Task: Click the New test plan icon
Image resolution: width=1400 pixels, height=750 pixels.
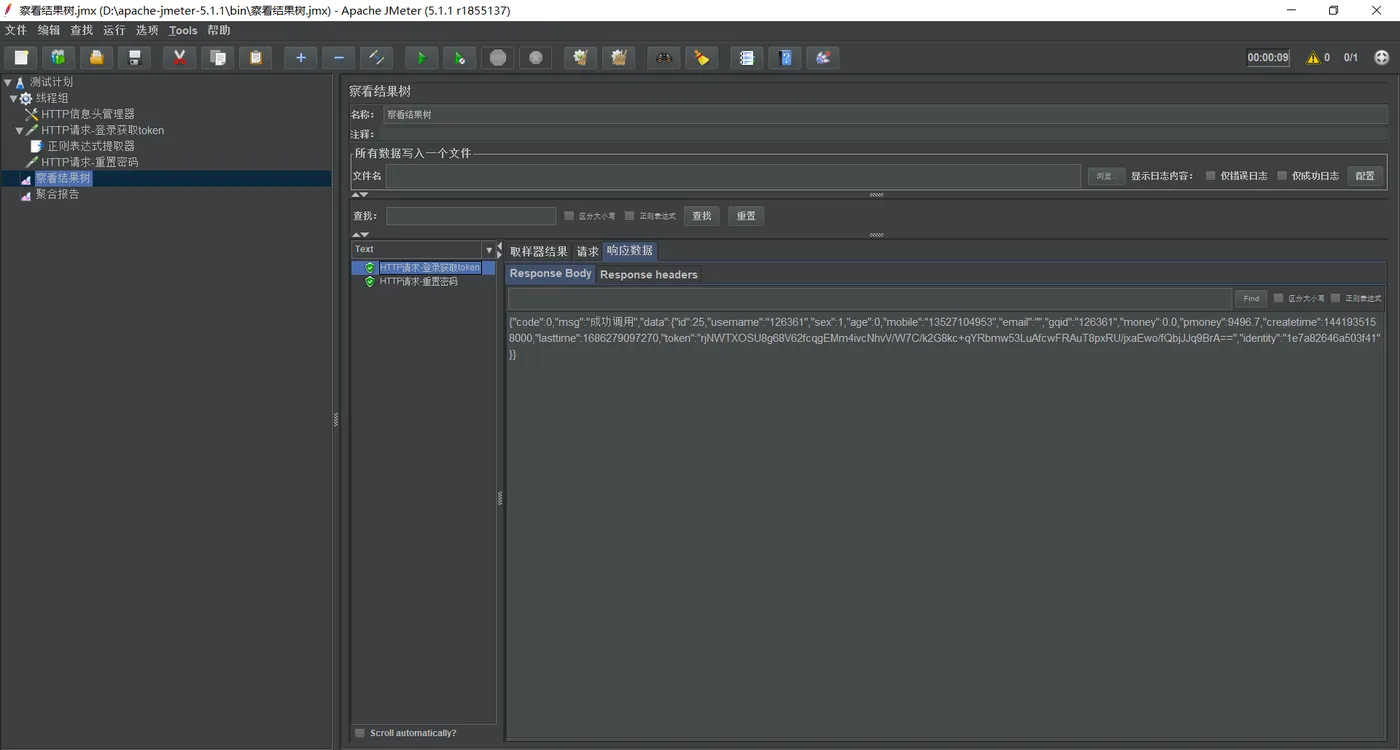Action: (x=21, y=57)
